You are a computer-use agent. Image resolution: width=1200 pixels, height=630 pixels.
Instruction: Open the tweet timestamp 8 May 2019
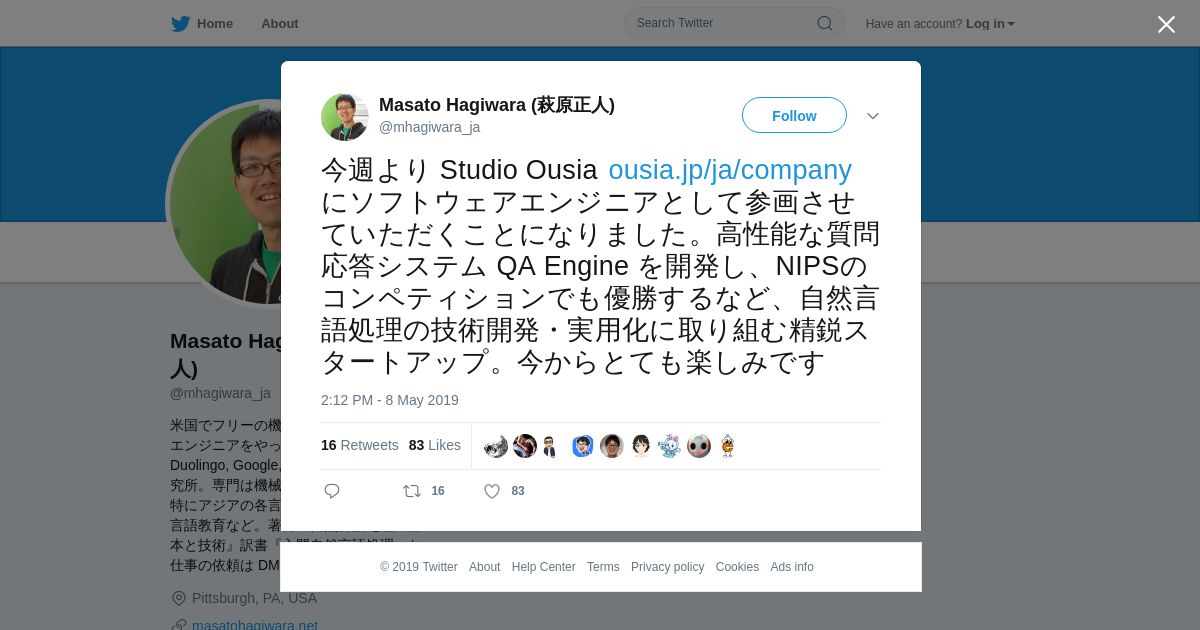(x=390, y=400)
